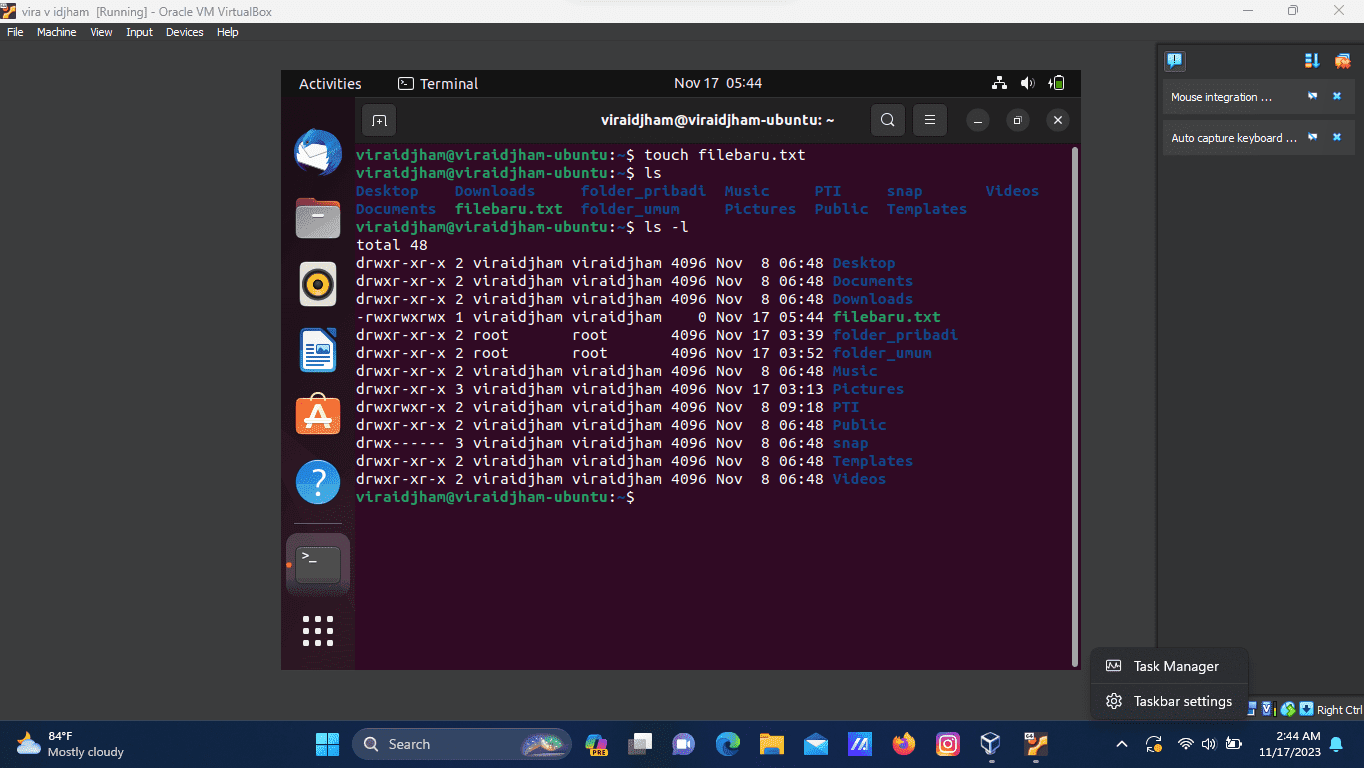The width and height of the screenshot is (1364, 768).
Task: Open the Help icon in dock
Action: tap(318, 482)
